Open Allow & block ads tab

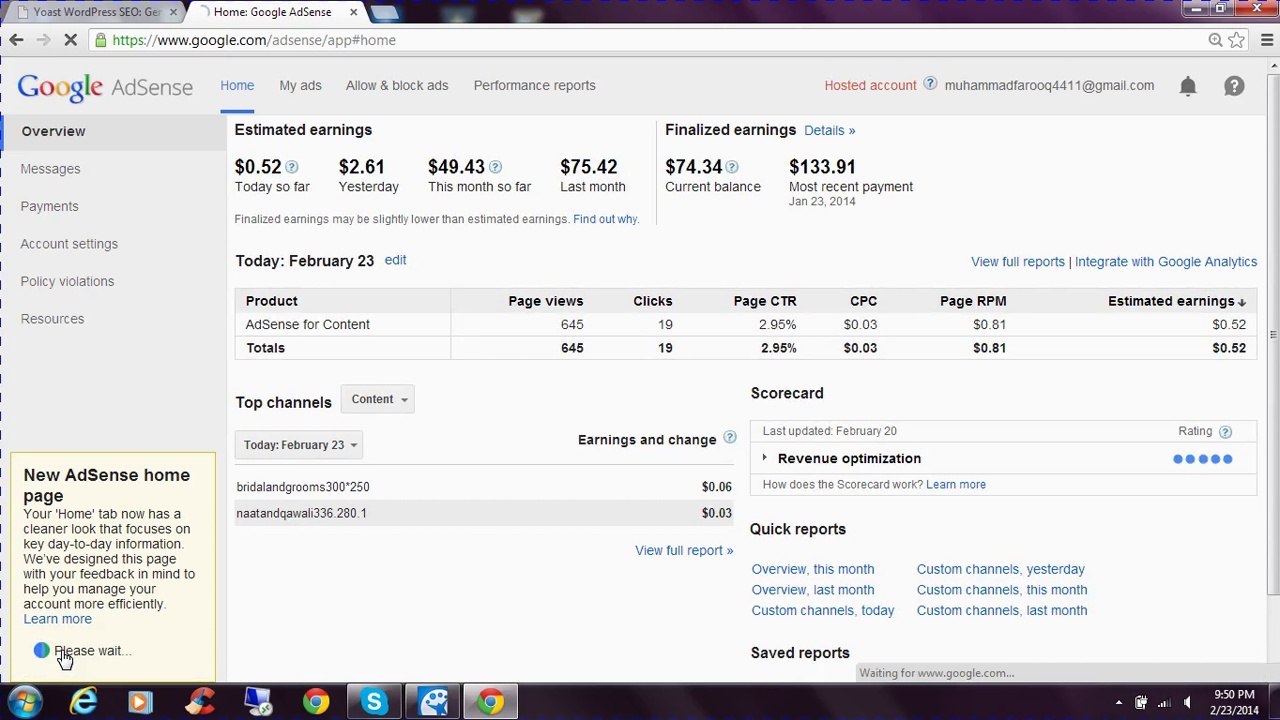coord(397,85)
